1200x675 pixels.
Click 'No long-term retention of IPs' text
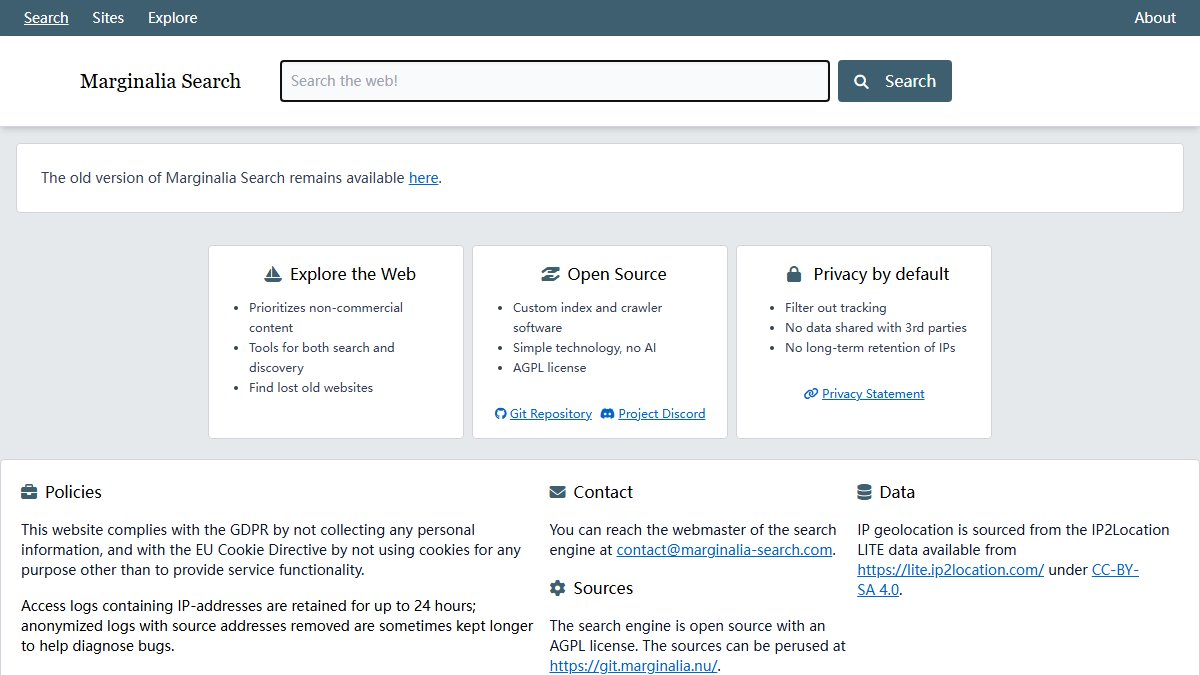click(x=870, y=348)
